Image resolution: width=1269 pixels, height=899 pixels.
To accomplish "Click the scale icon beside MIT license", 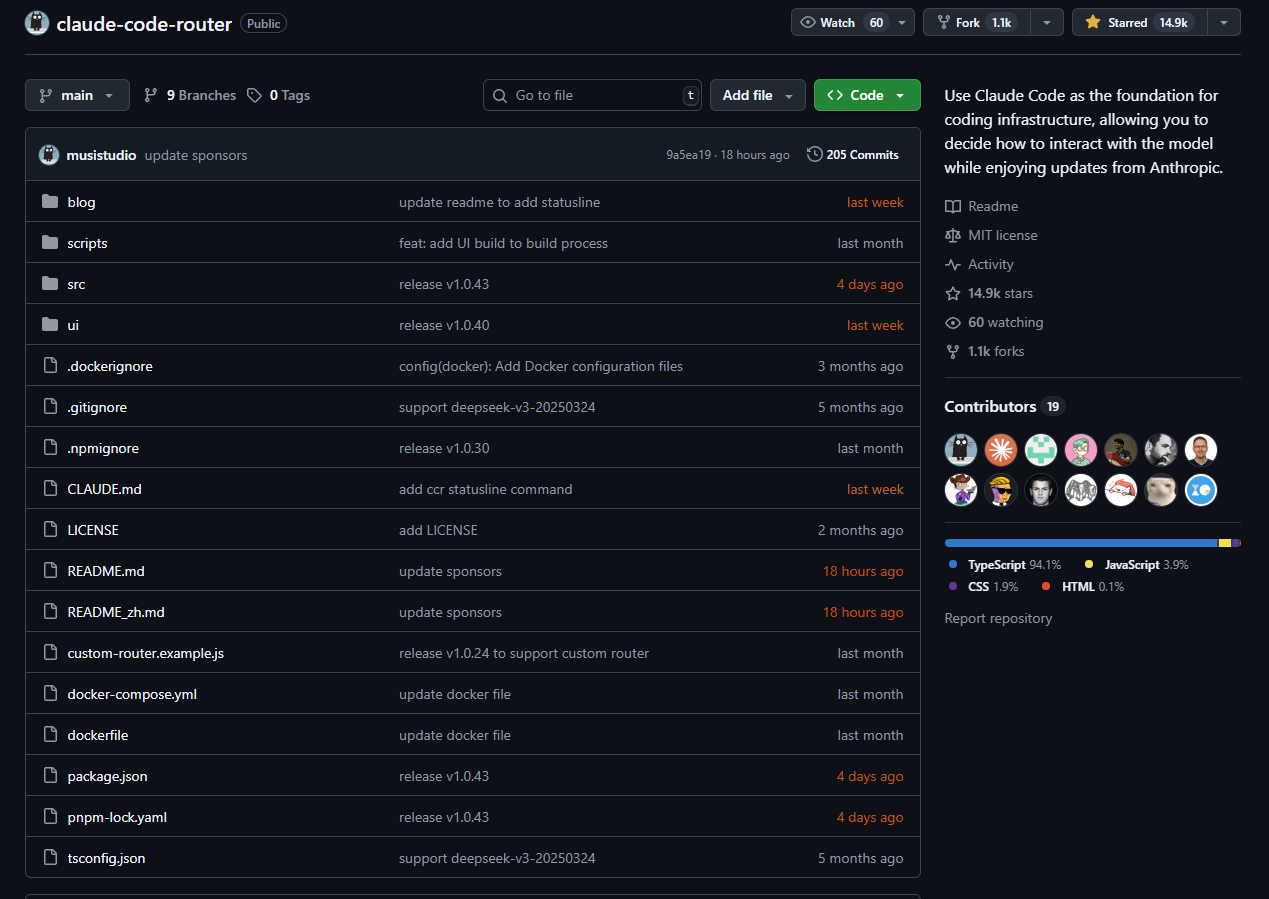I will (952, 235).
